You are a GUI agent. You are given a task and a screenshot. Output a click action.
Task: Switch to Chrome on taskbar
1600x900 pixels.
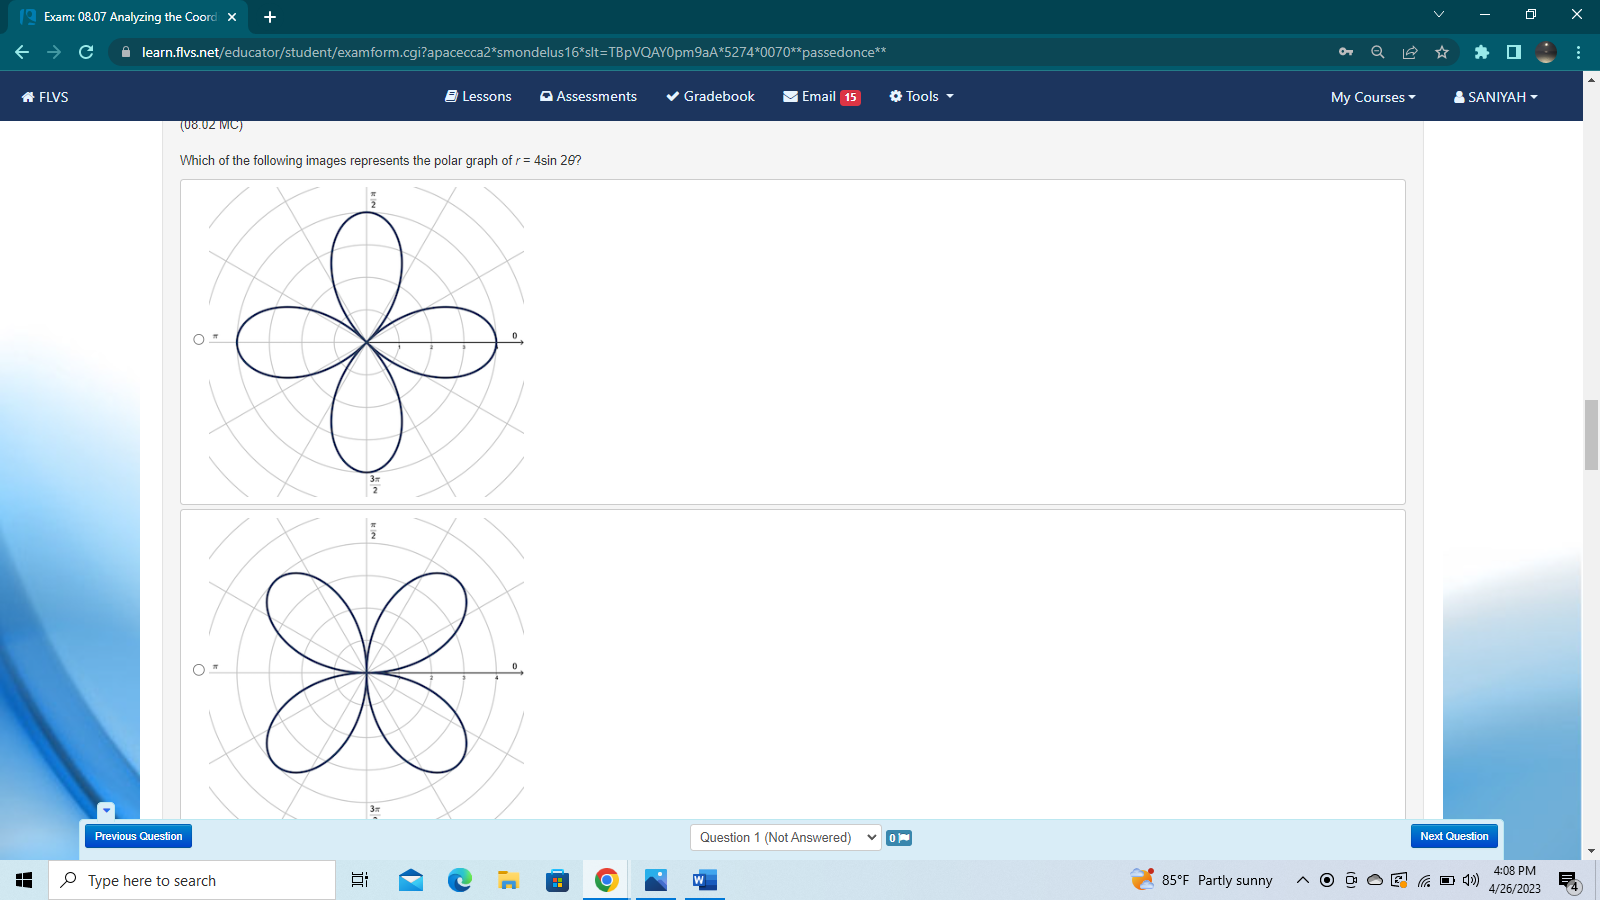pyautogui.click(x=606, y=880)
